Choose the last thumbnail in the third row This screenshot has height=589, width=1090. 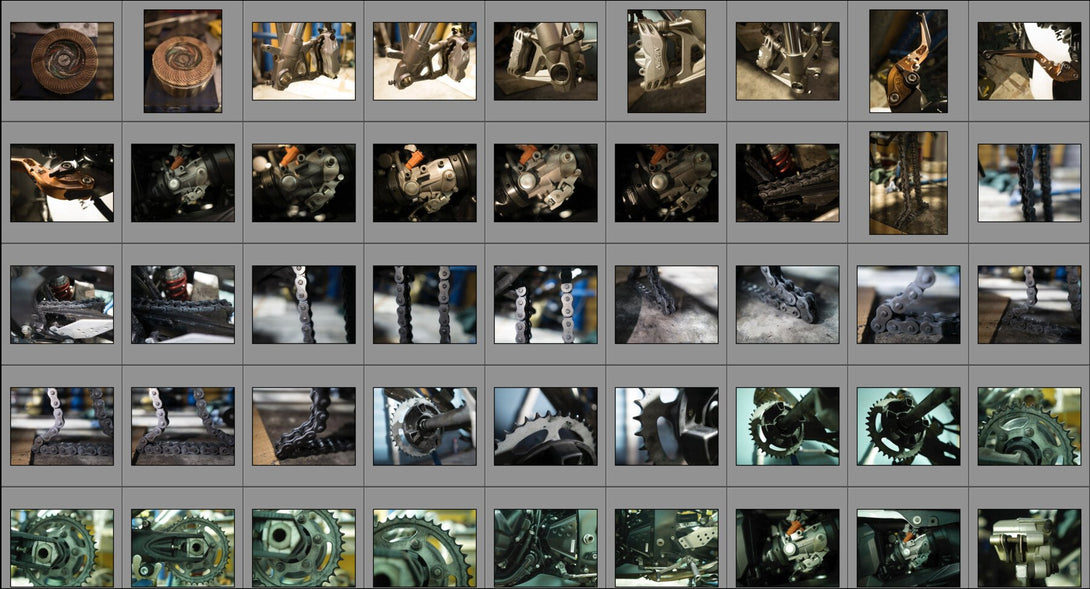pos(1029,304)
